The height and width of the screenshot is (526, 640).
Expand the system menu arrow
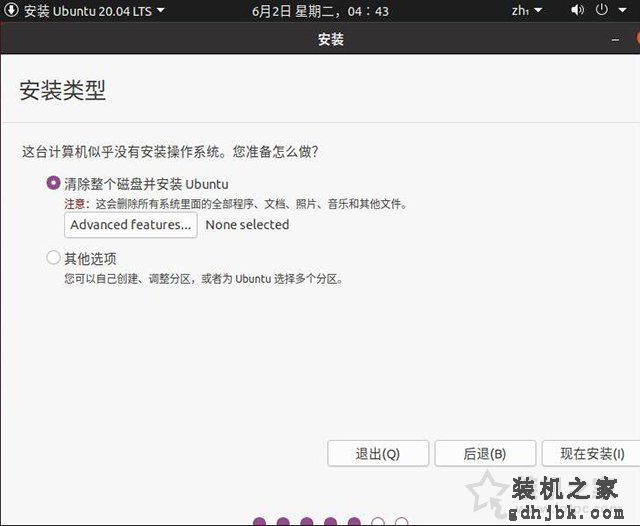click(622, 10)
